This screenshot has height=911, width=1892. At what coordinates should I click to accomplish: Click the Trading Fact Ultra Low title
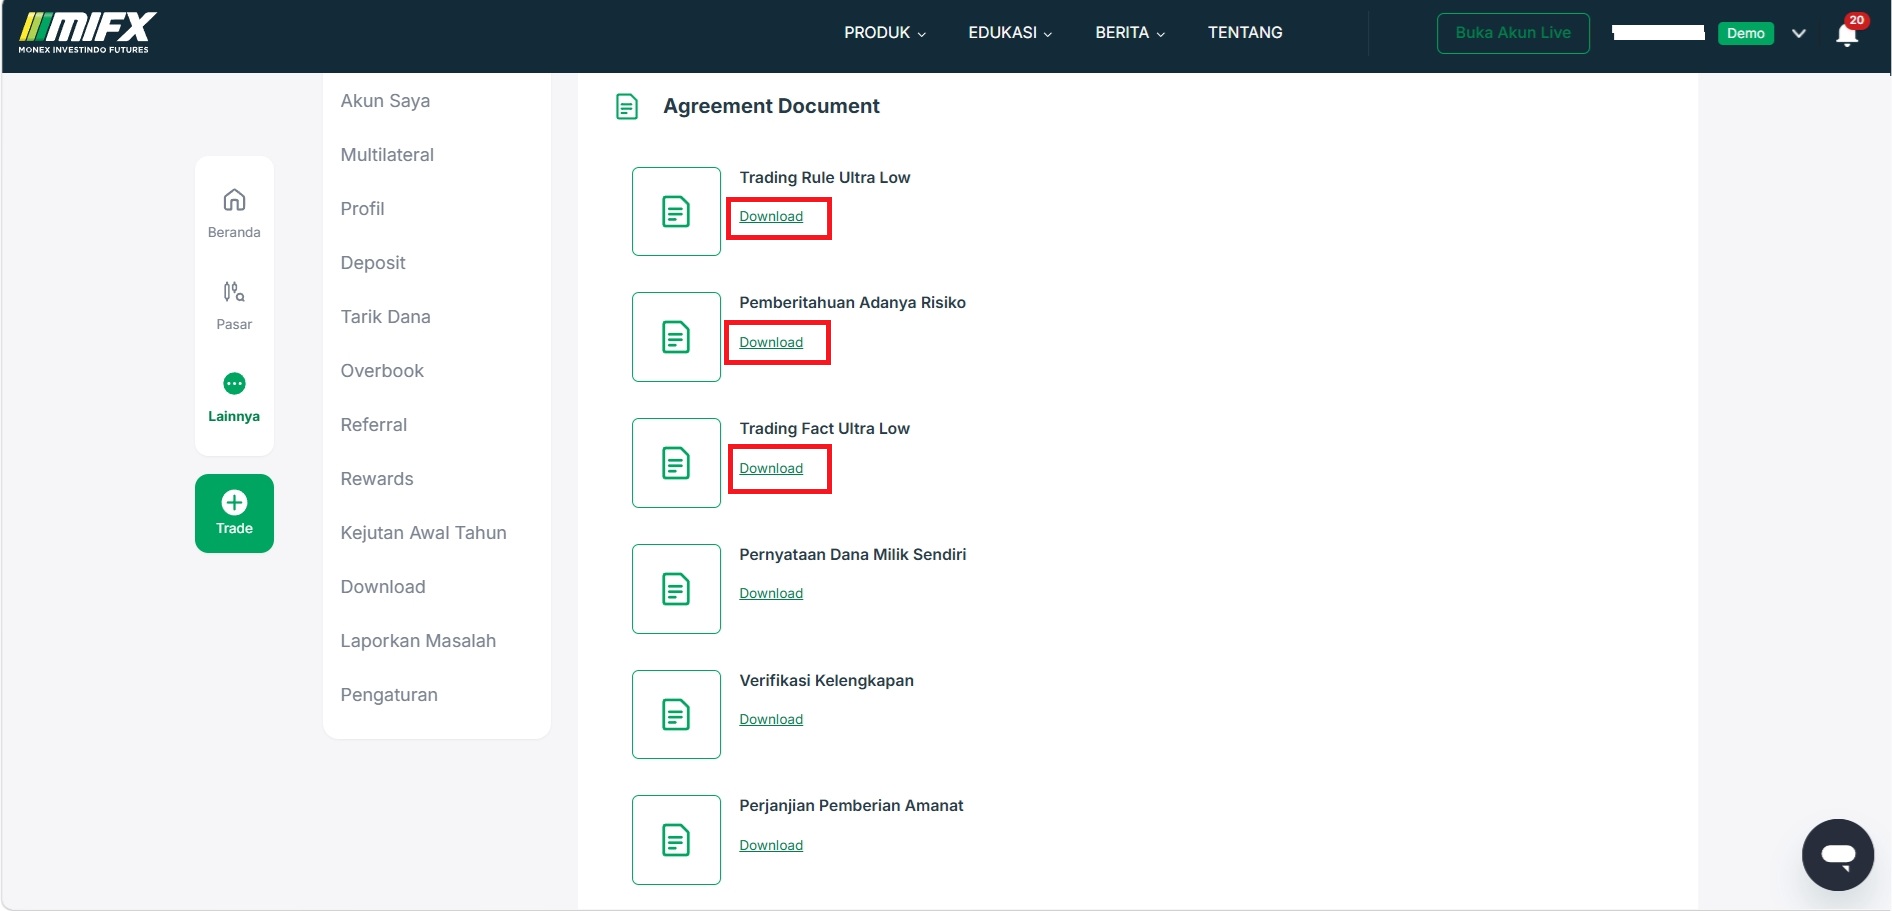click(x=825, y=429)
